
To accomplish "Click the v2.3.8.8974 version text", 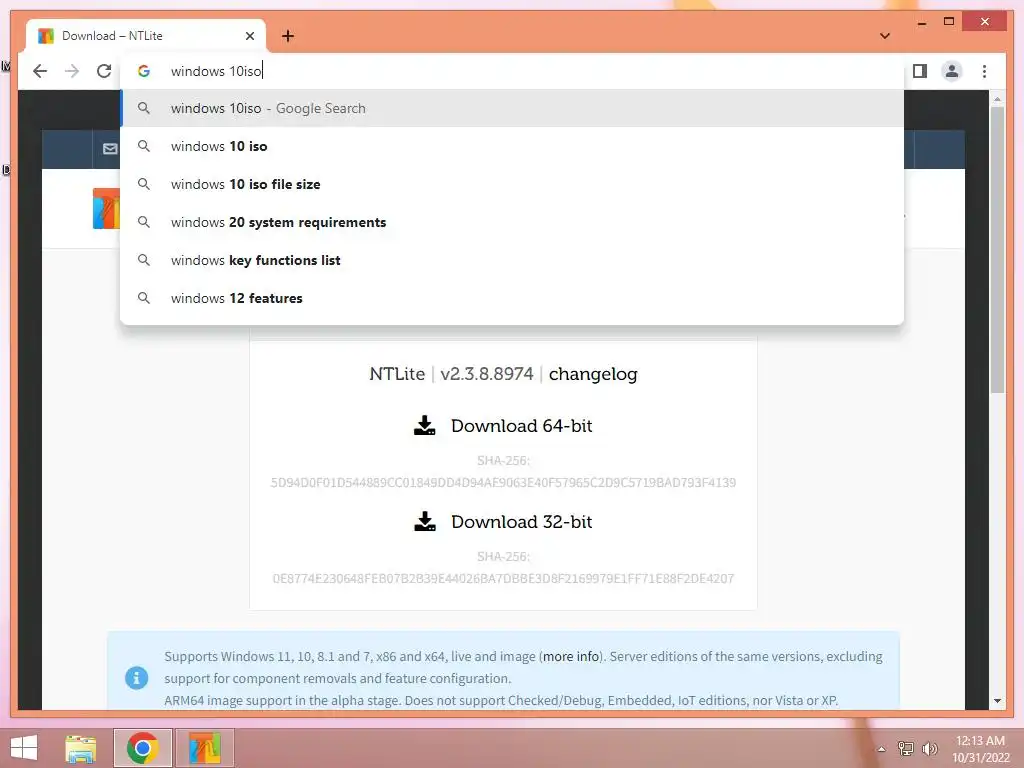I will coord(487,374).
